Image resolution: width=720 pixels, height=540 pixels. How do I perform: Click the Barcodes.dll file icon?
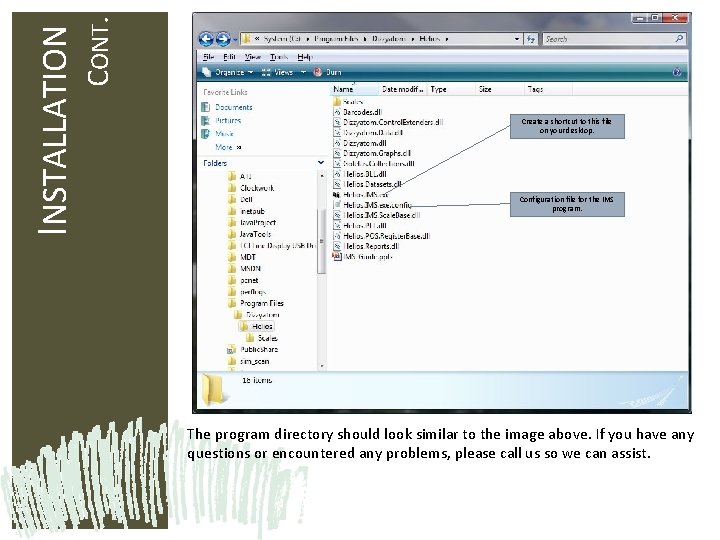point(337,112)
